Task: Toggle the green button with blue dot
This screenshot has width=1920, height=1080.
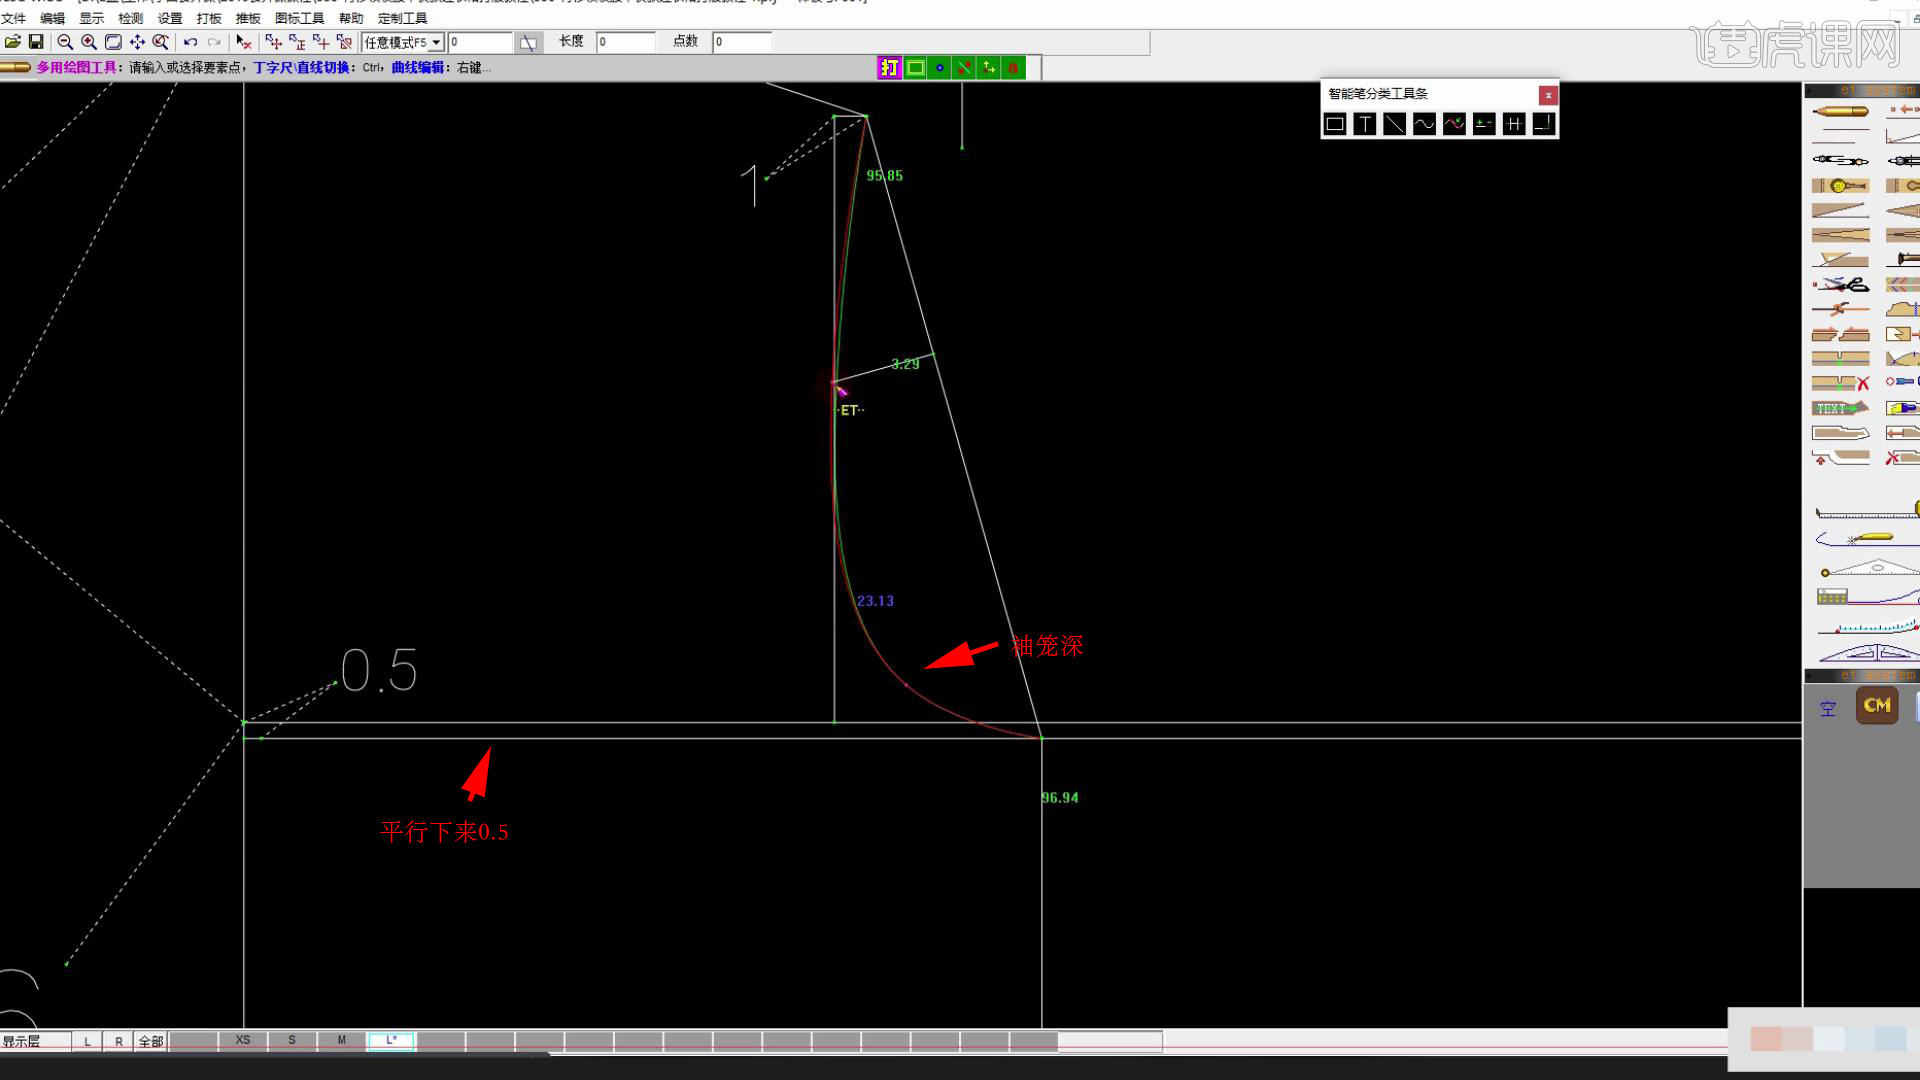Action: pyautogui.click(x=940, y=68)
